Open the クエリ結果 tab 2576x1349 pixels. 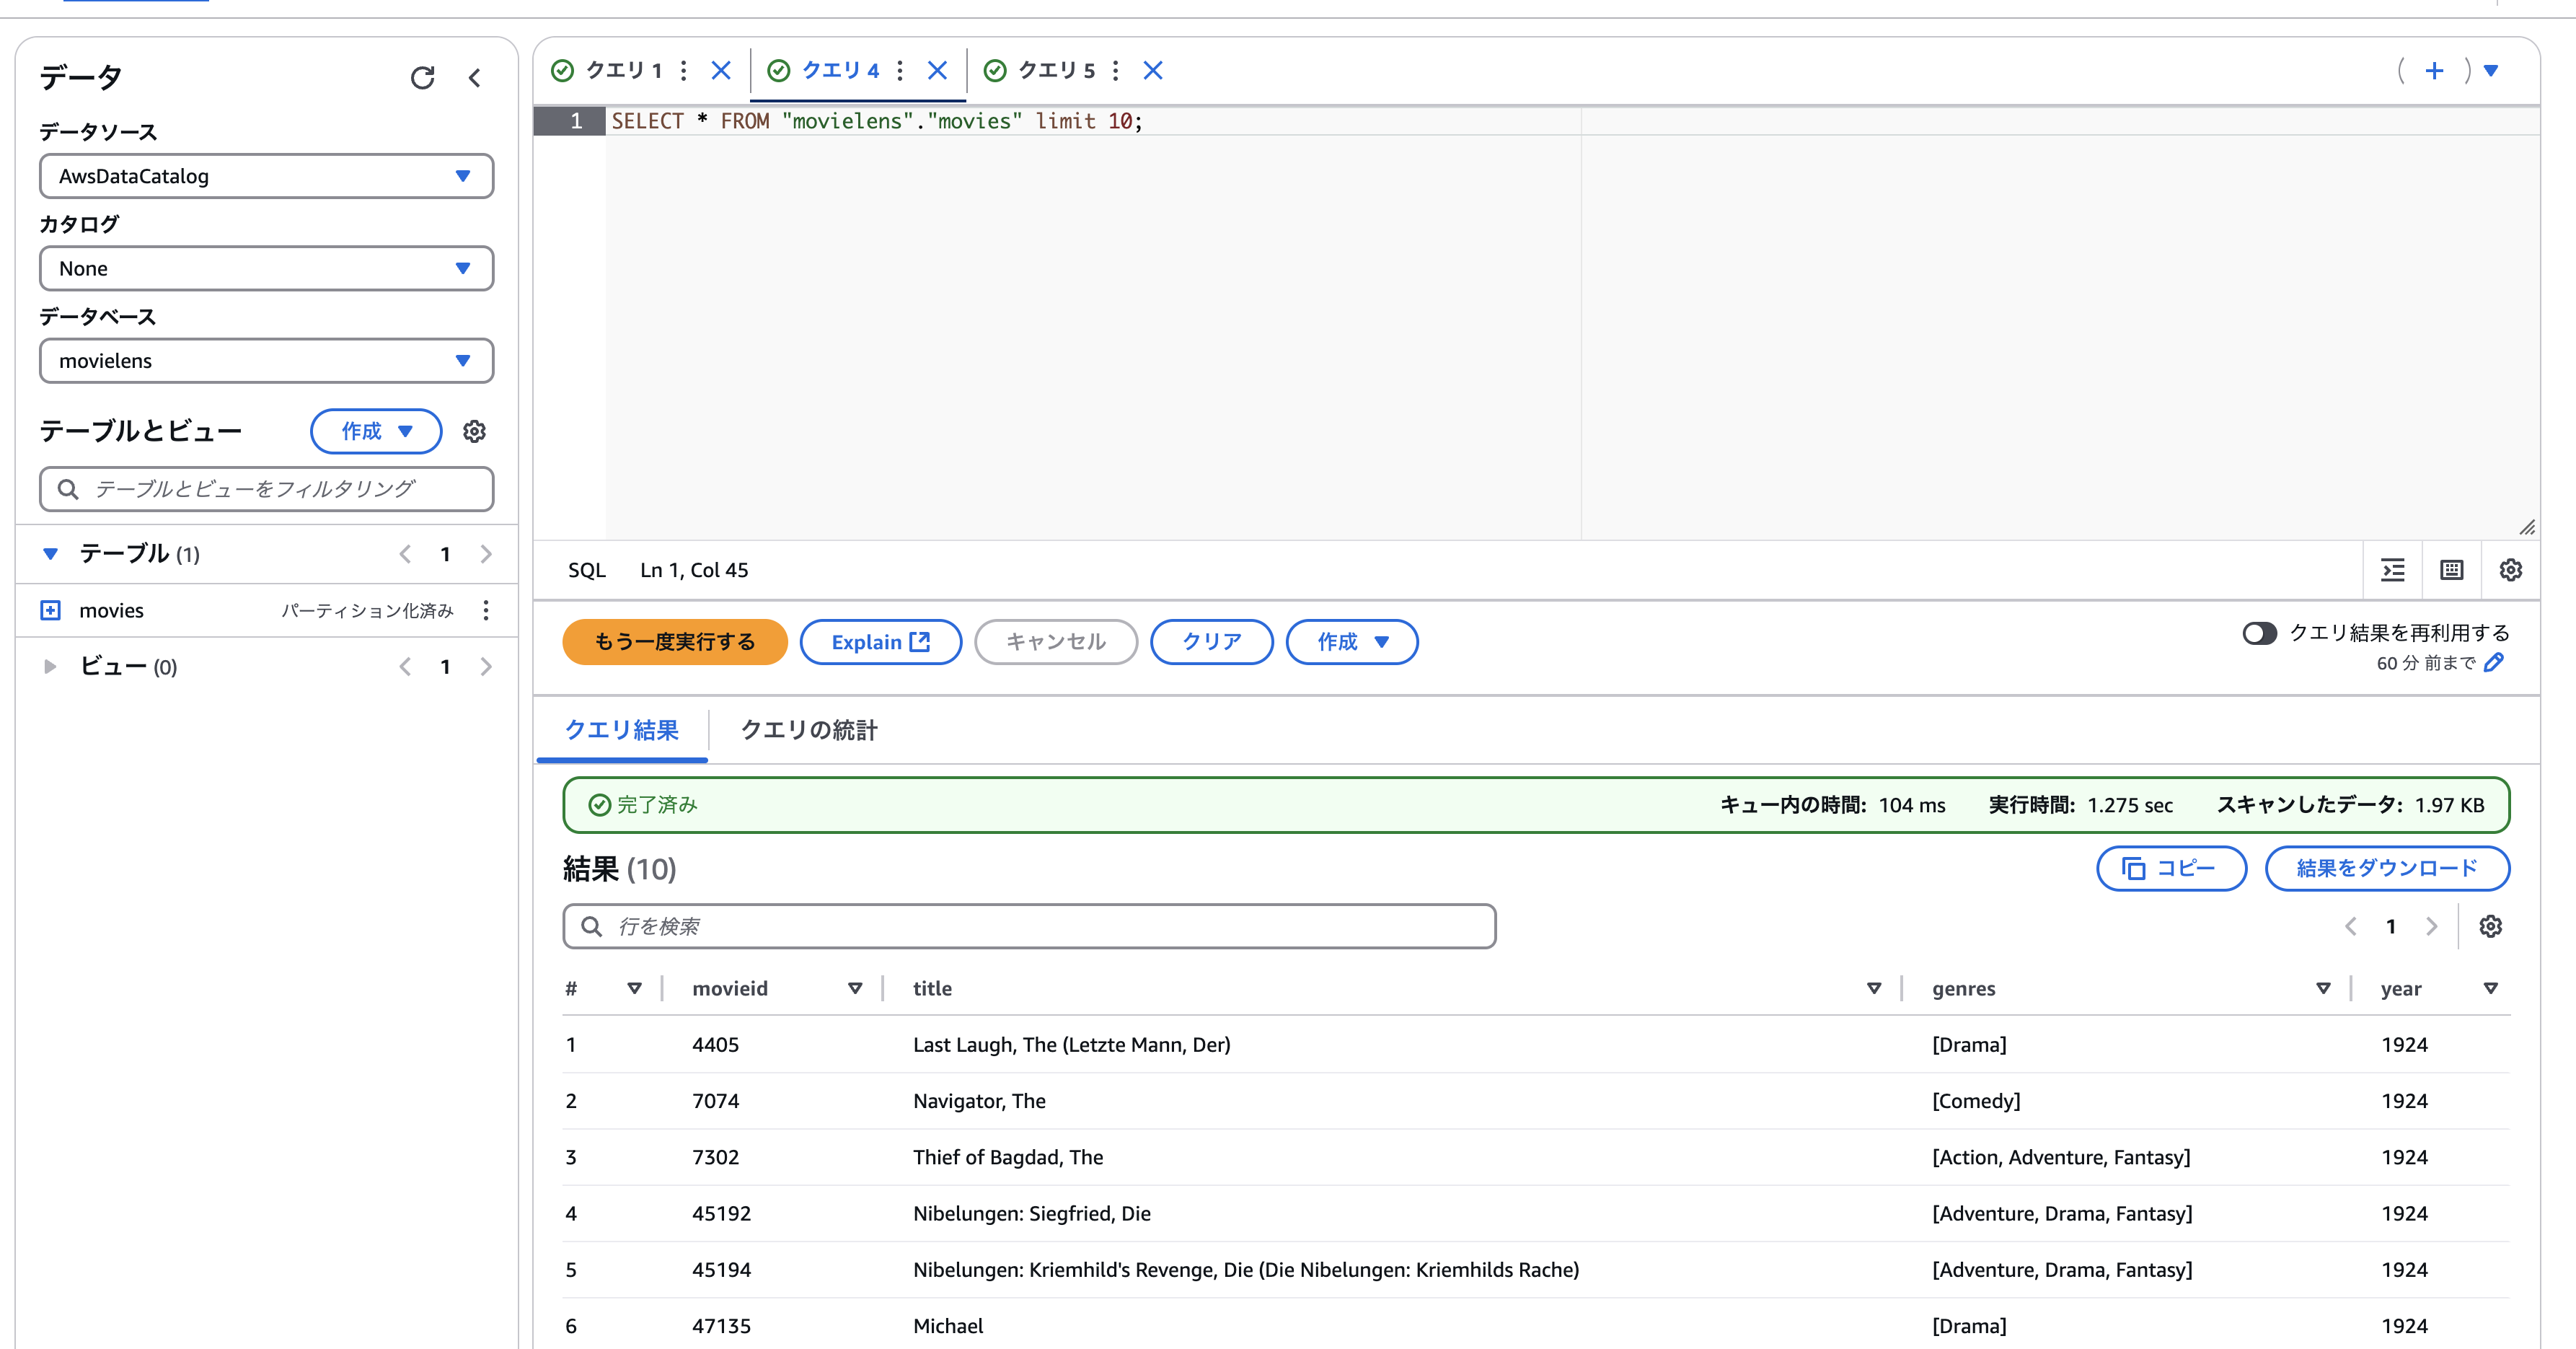point(622,730)
